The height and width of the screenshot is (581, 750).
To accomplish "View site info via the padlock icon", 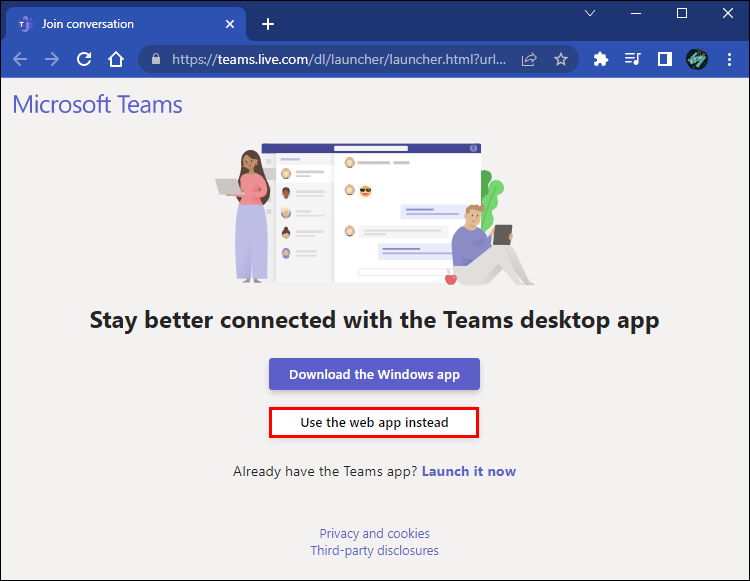I will [x=155, y=59].
